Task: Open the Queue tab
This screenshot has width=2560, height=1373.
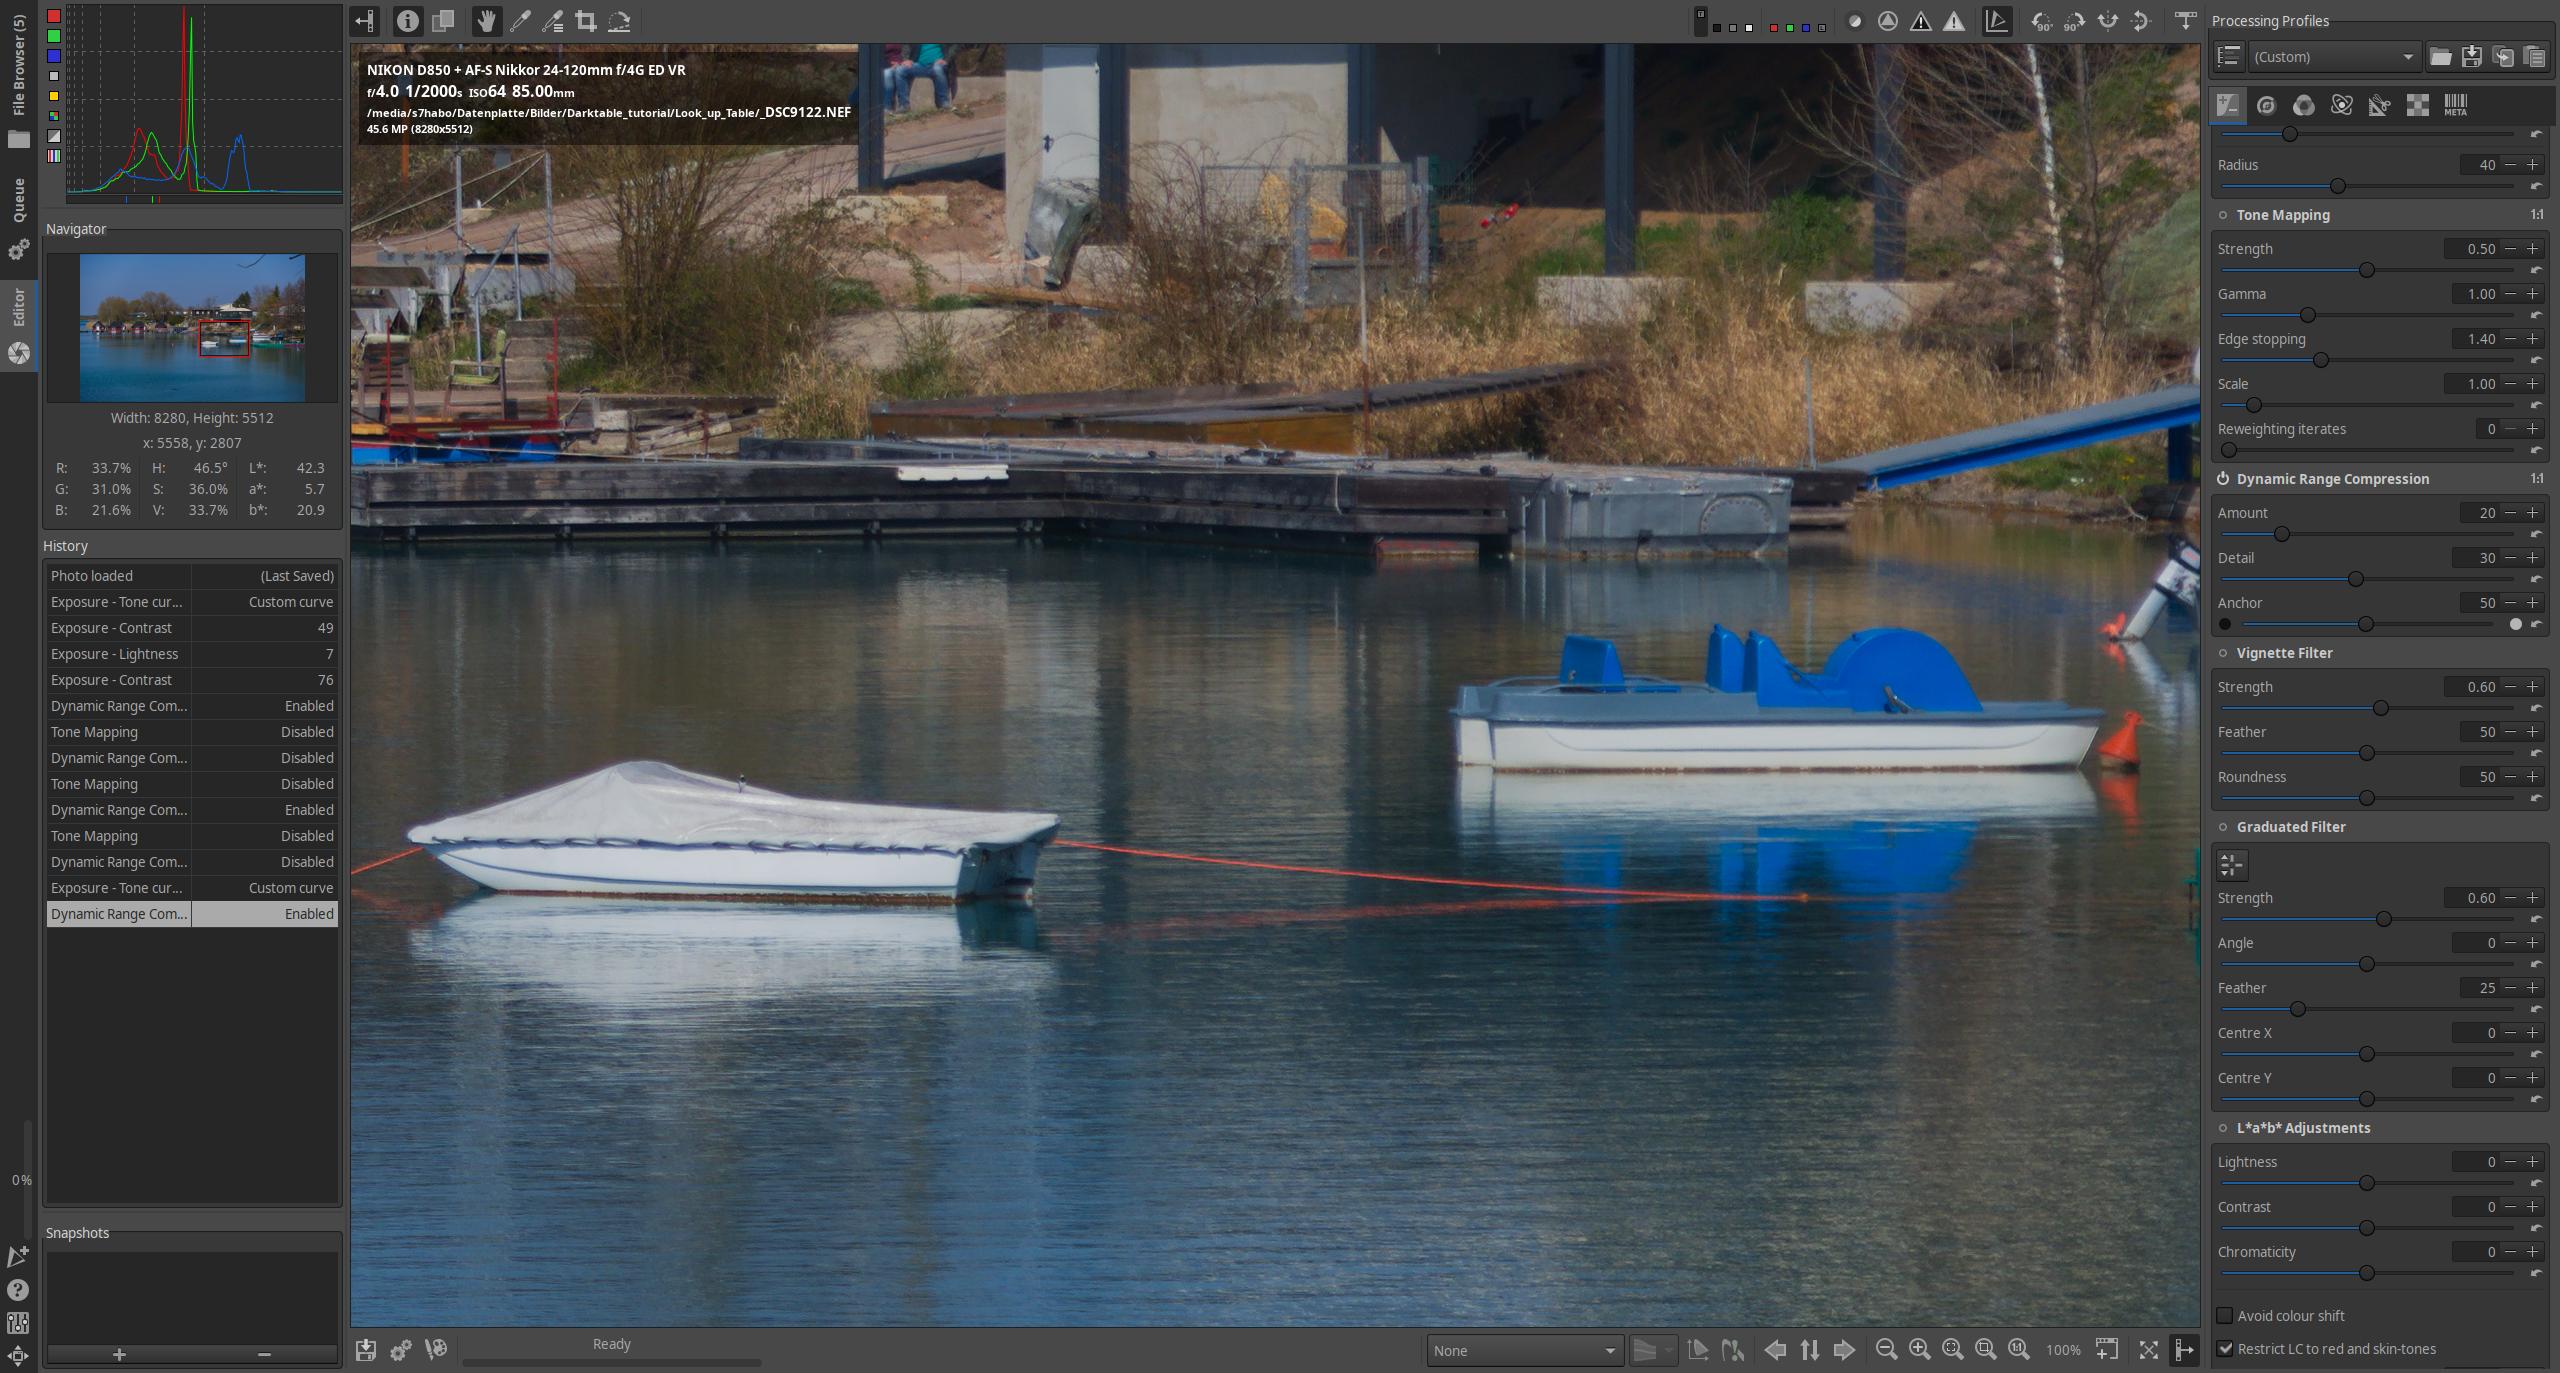Action: point(18,200)
